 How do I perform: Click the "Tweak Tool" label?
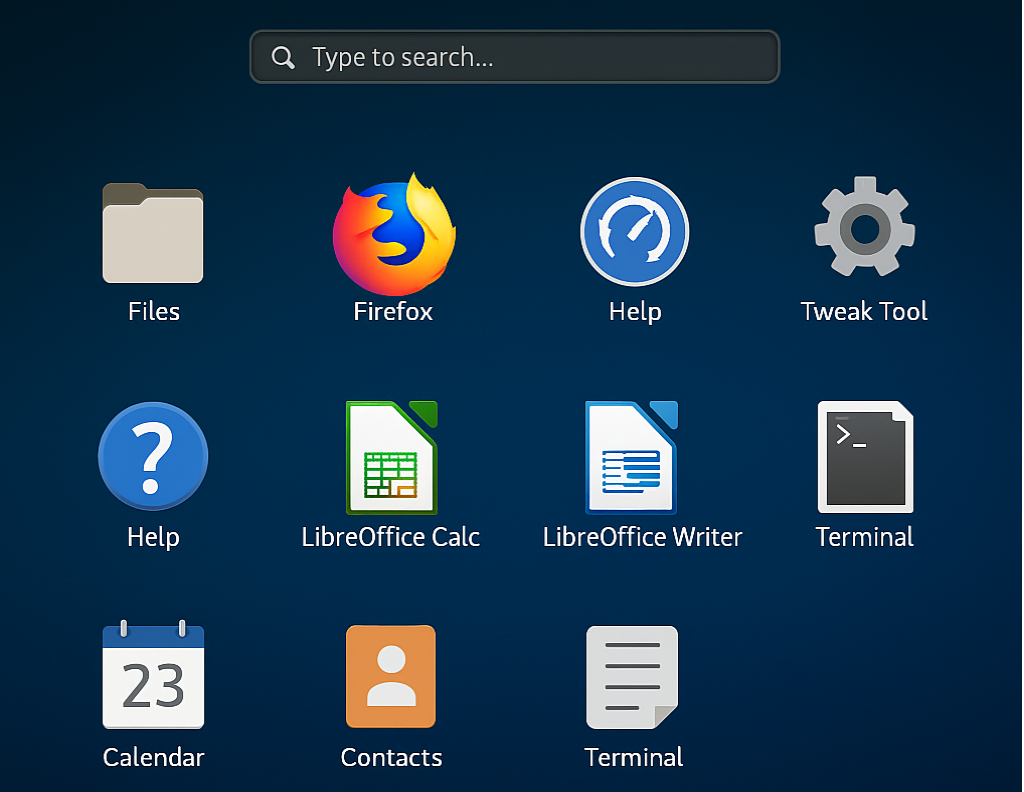click(x=864, y=311)
